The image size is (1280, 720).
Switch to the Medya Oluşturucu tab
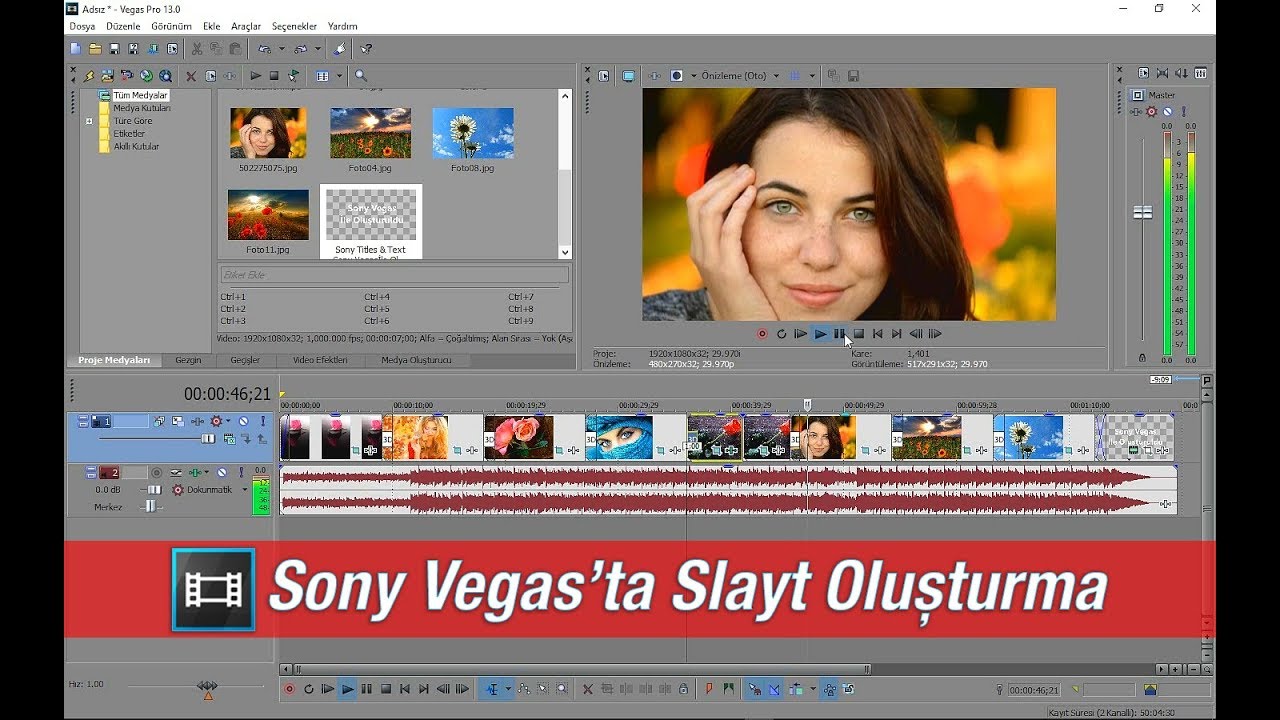[416, 360]
